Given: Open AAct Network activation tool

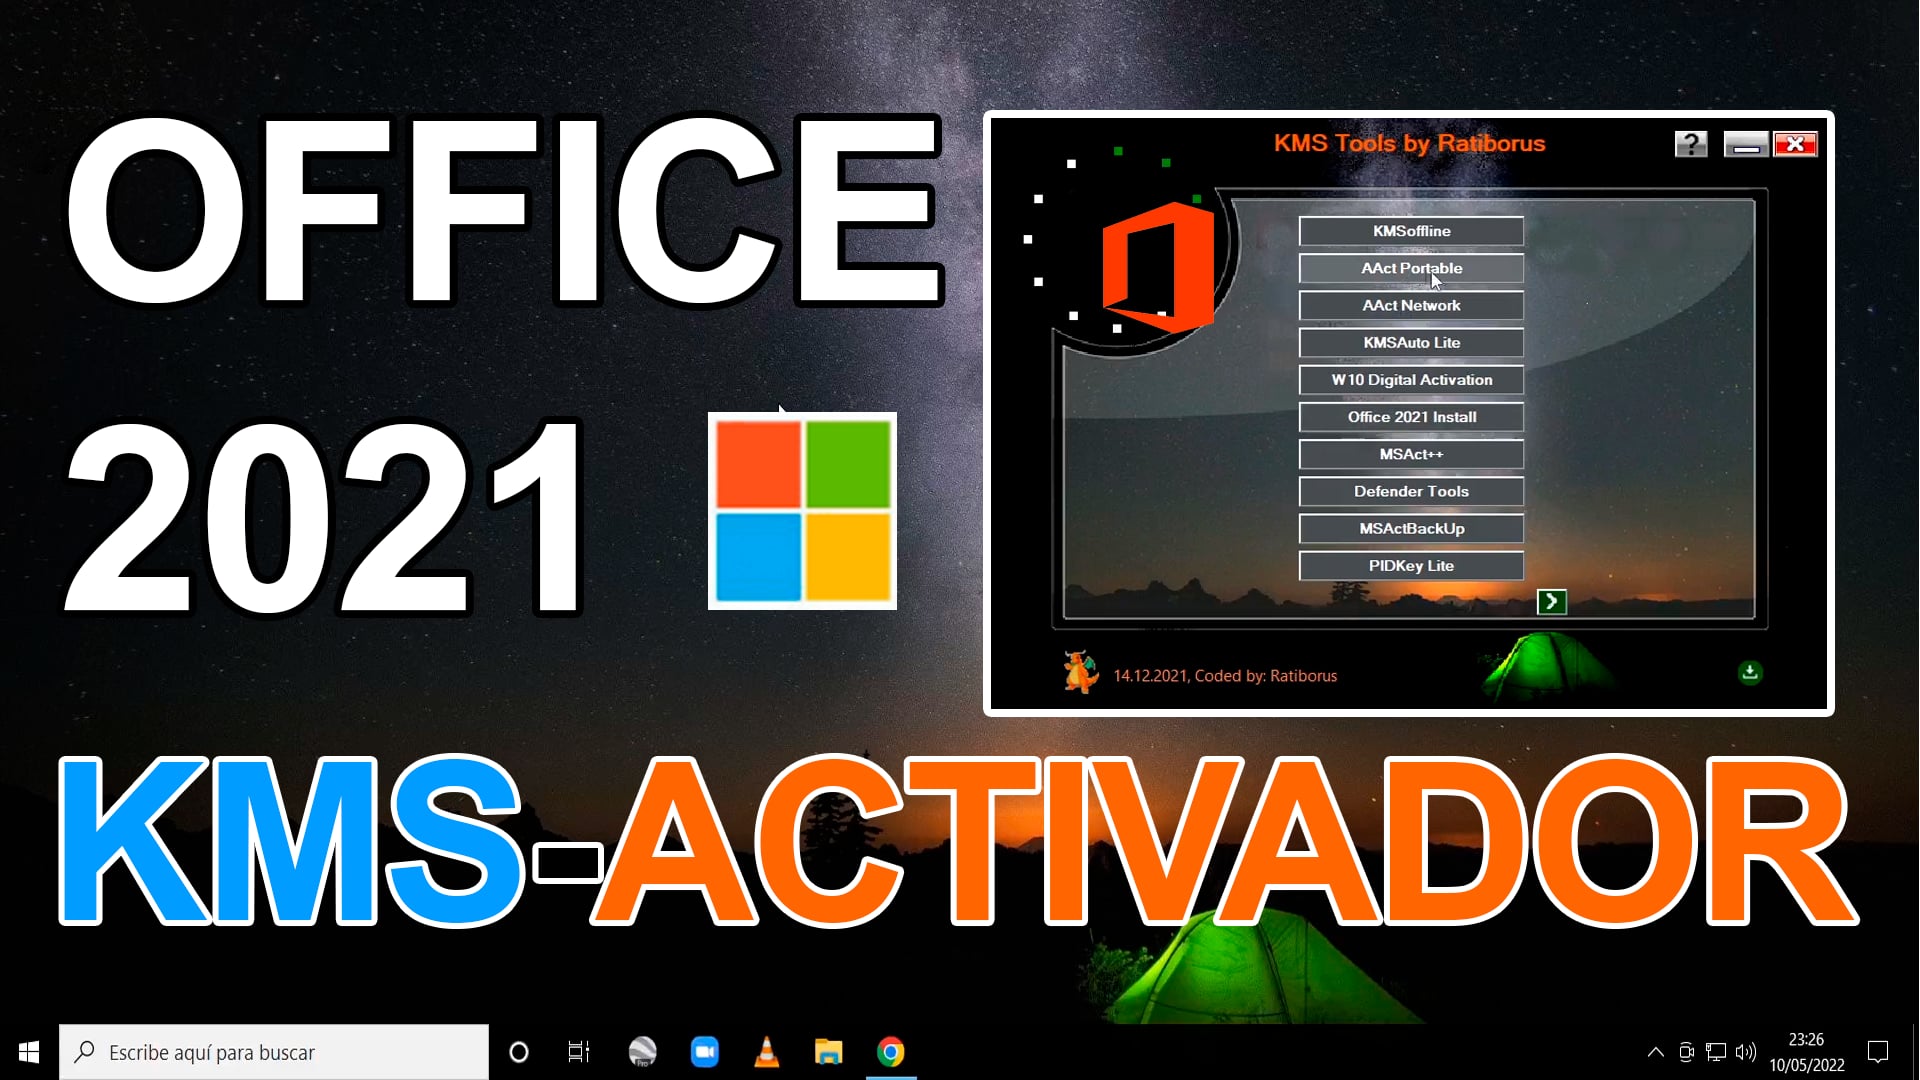Looking at the screenshot, I should (1411, 305).
